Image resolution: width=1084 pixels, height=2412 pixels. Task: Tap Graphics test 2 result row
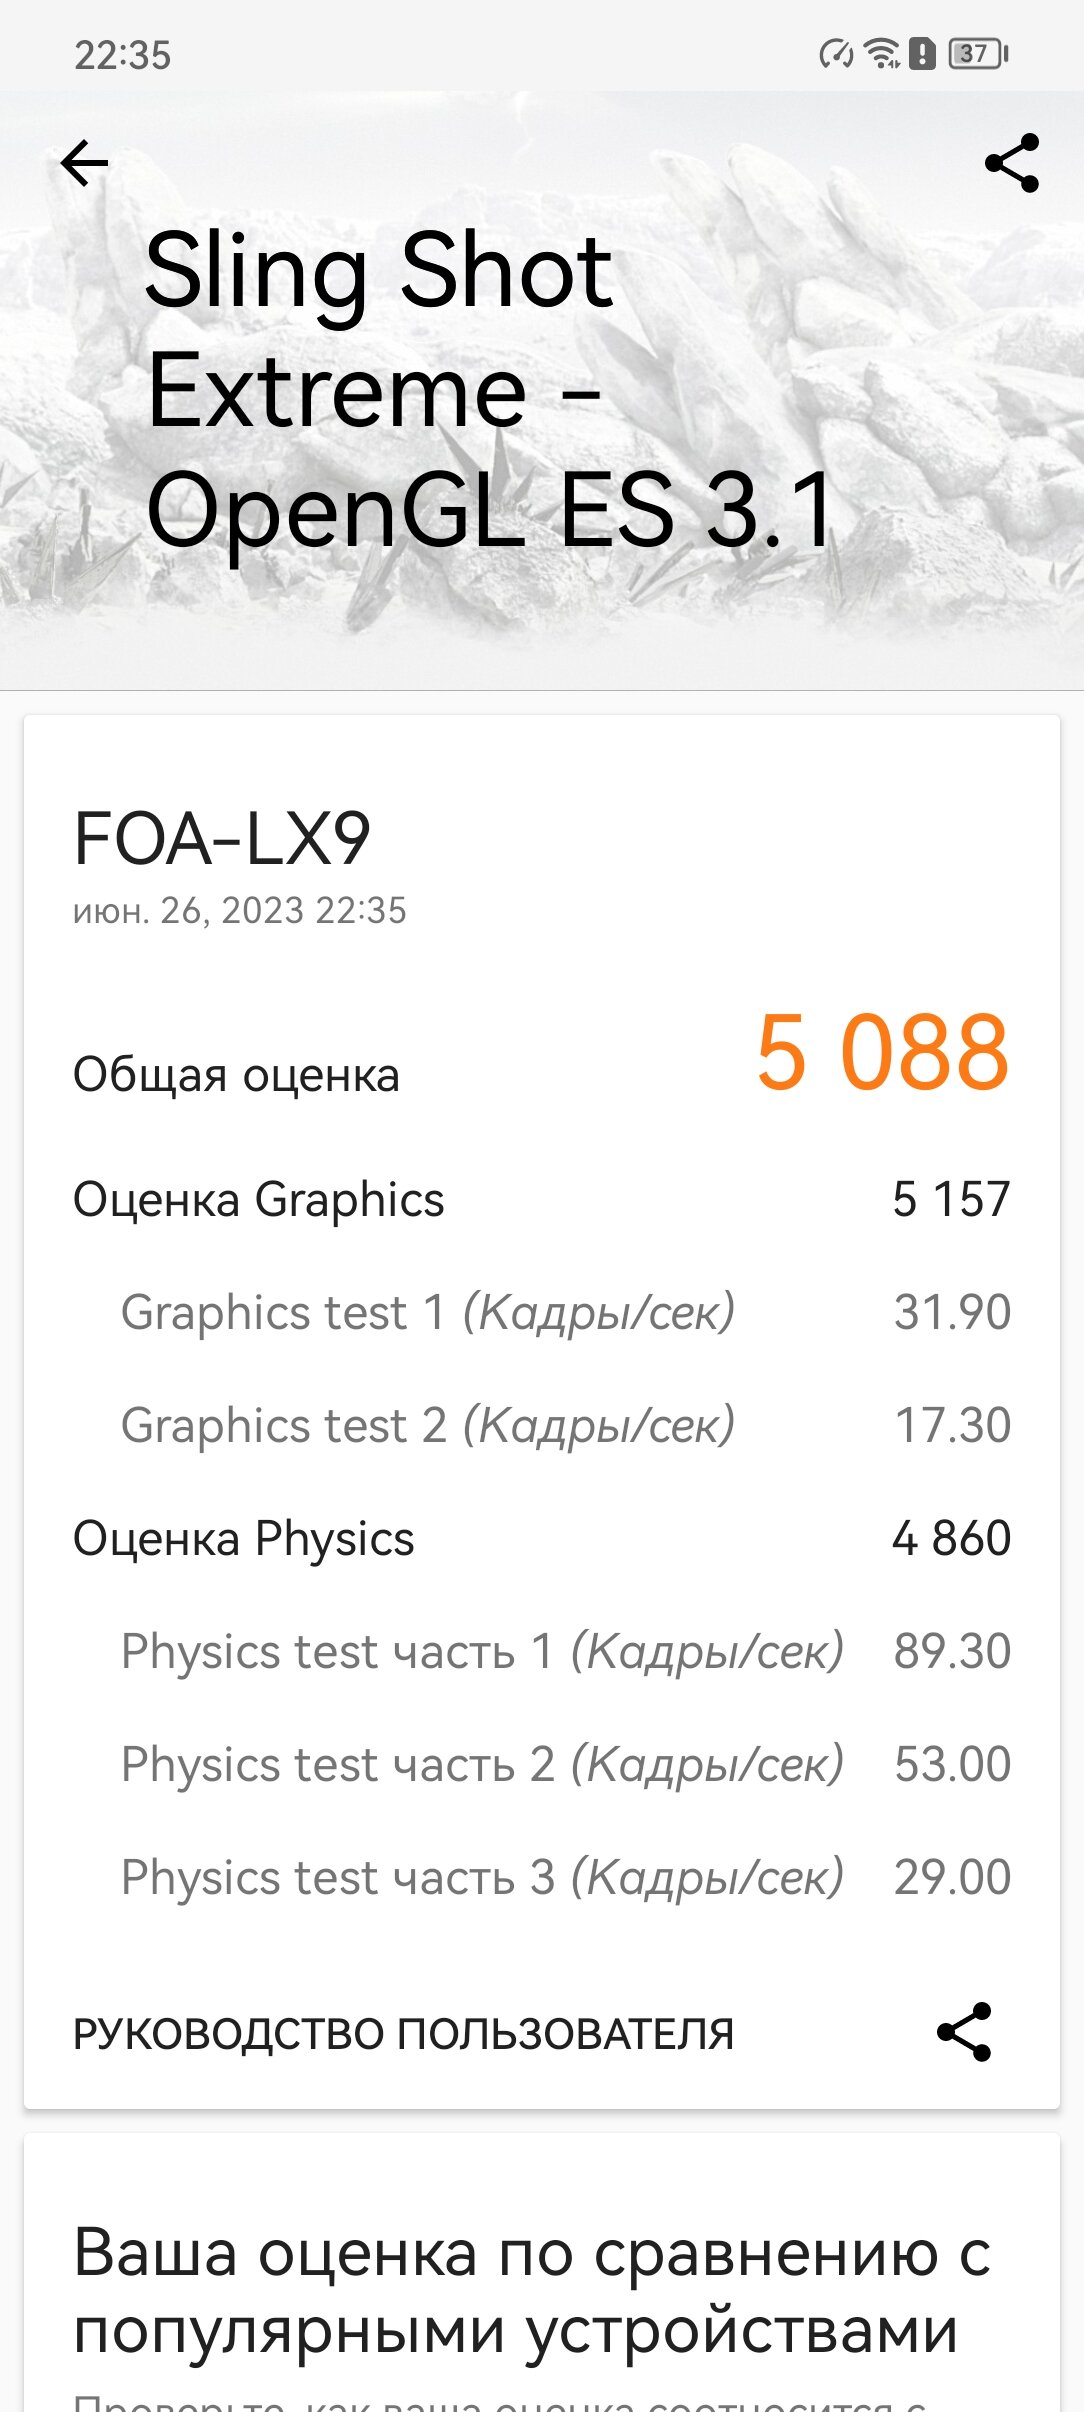(x=565, y=1425)
